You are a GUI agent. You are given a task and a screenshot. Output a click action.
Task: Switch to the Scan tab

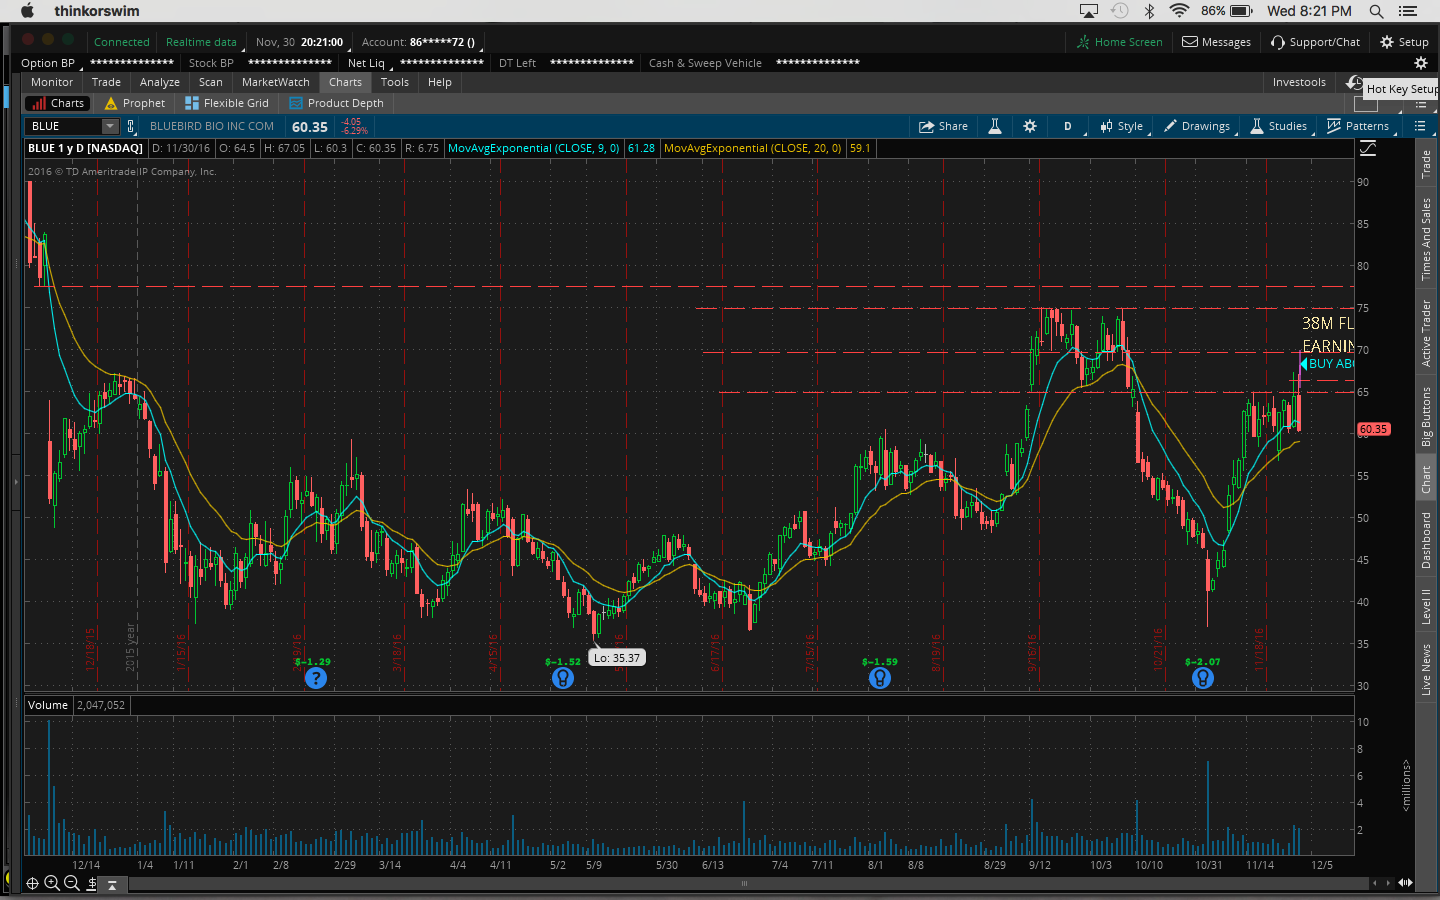pos(210,82)
